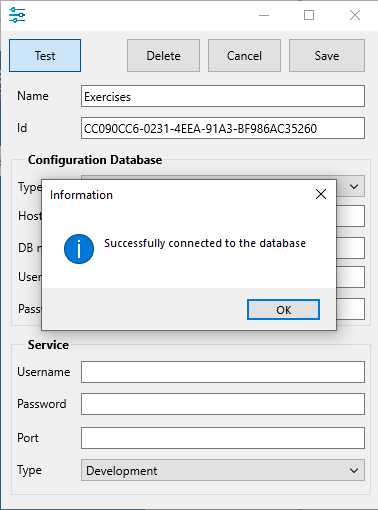Click the Host field's visible right portion

(x=350, y=216)
